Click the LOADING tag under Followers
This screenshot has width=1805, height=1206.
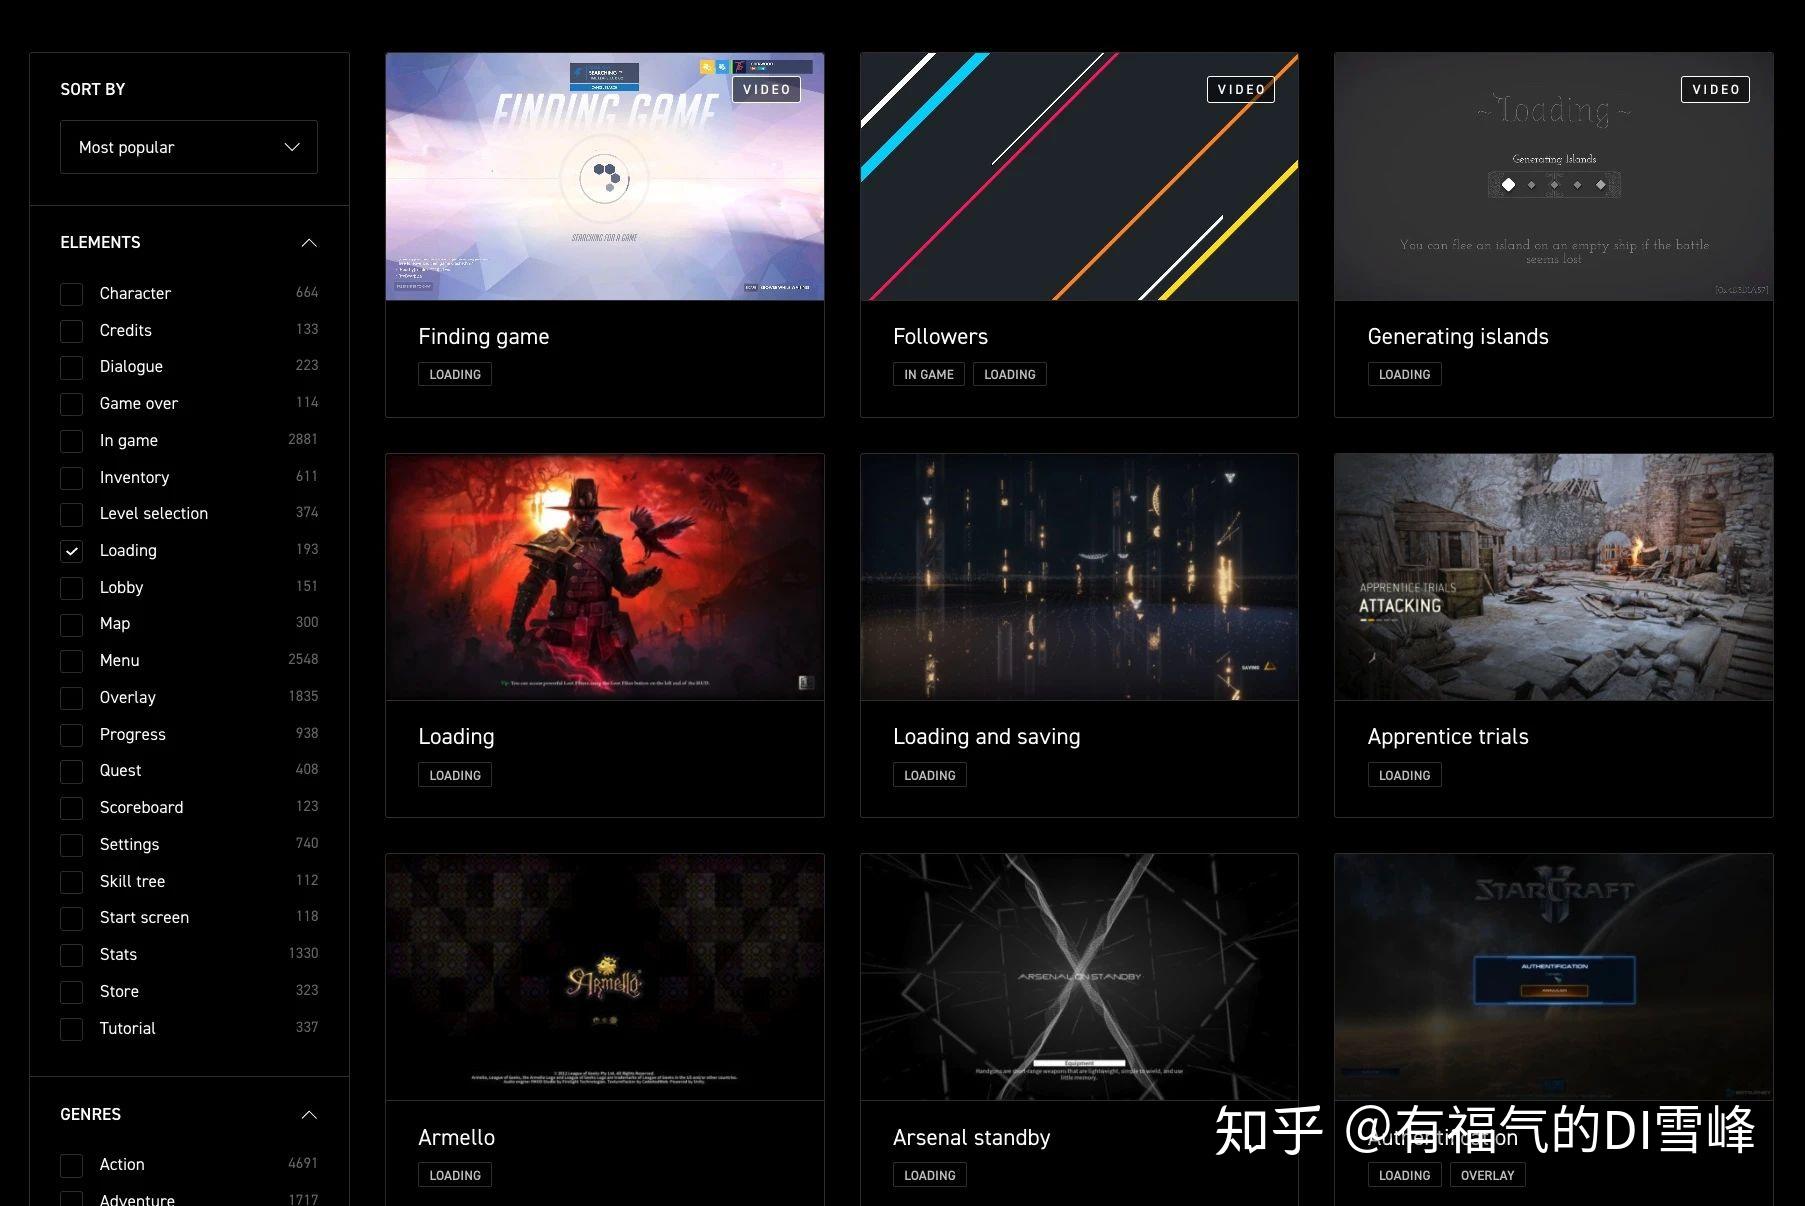pyautogui.click(x=1009, y=375)
